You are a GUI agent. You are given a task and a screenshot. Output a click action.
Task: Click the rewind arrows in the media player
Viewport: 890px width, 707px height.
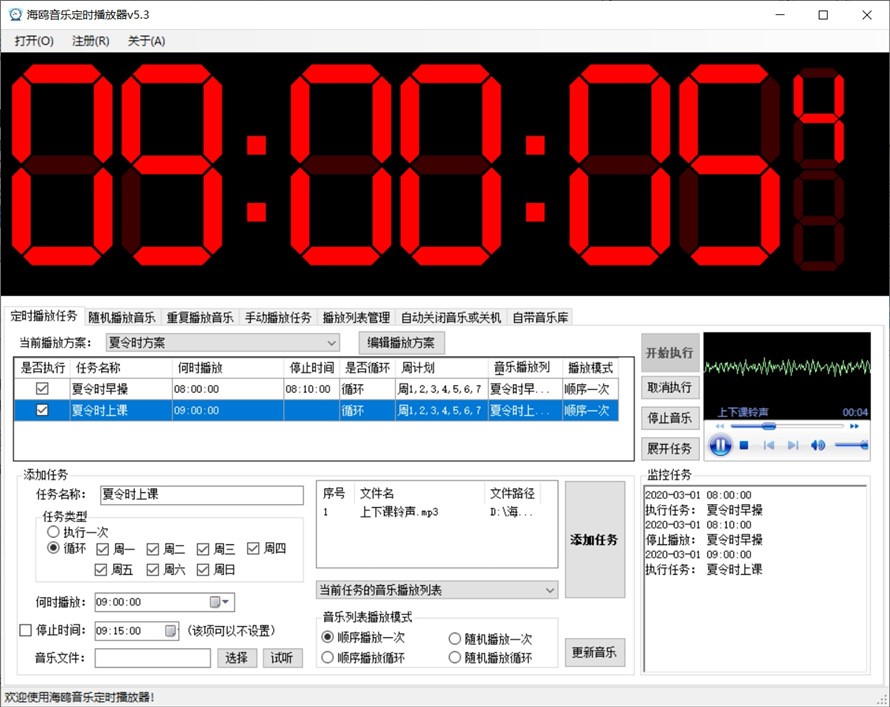[x=720, y=426]
